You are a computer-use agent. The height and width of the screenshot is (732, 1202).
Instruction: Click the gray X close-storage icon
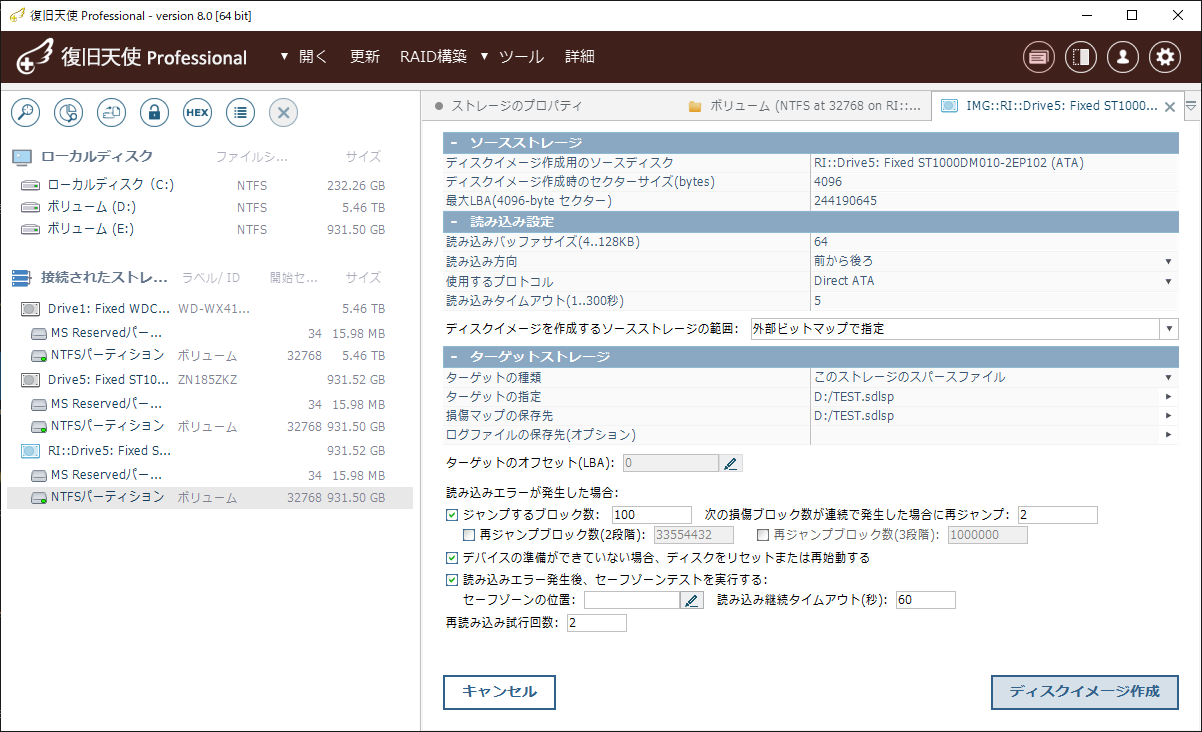coord(283,112)
